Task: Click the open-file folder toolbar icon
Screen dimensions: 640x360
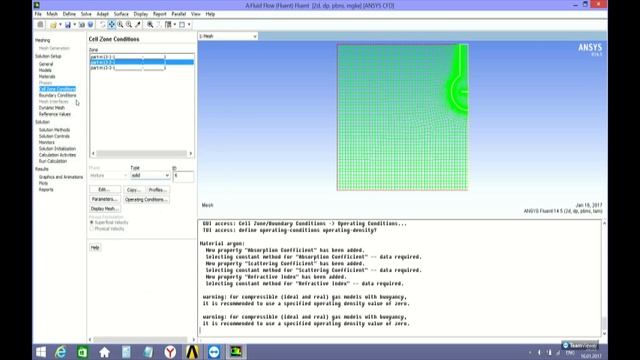Action: pos(53,25)
